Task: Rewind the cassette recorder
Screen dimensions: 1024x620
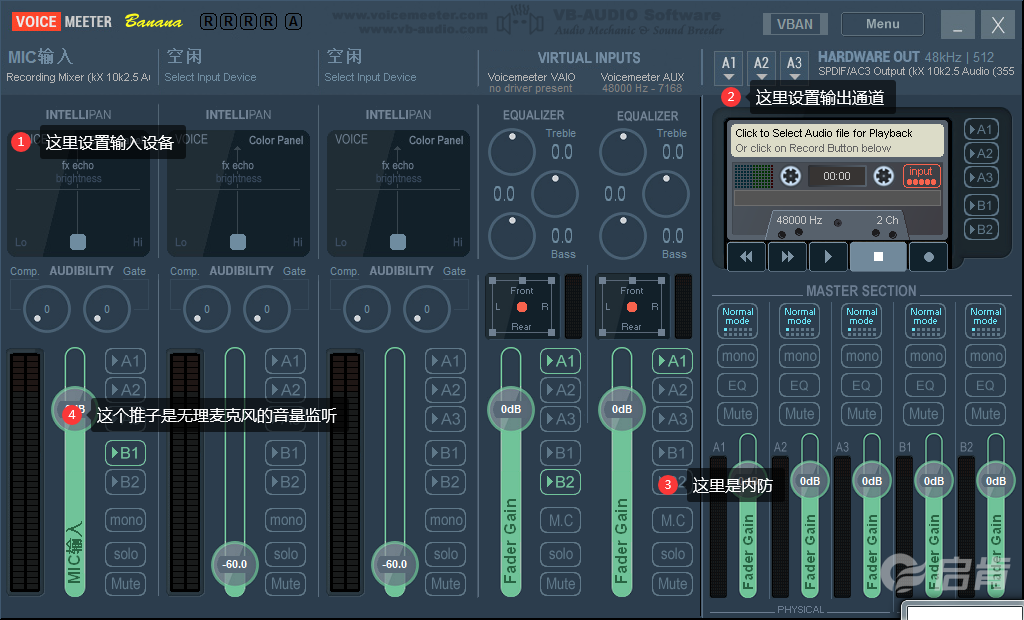Action: point(746,257)
